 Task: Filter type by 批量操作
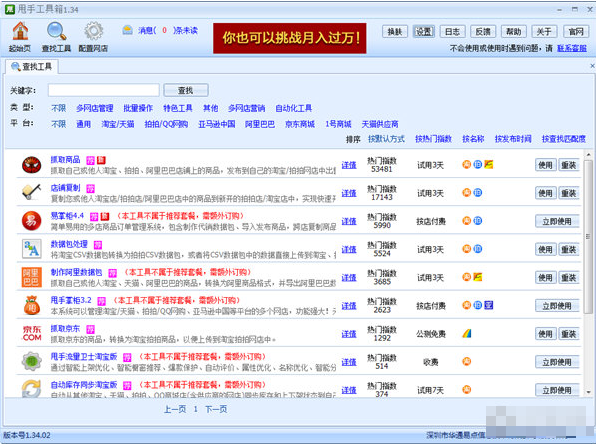[x=138, y=108]
